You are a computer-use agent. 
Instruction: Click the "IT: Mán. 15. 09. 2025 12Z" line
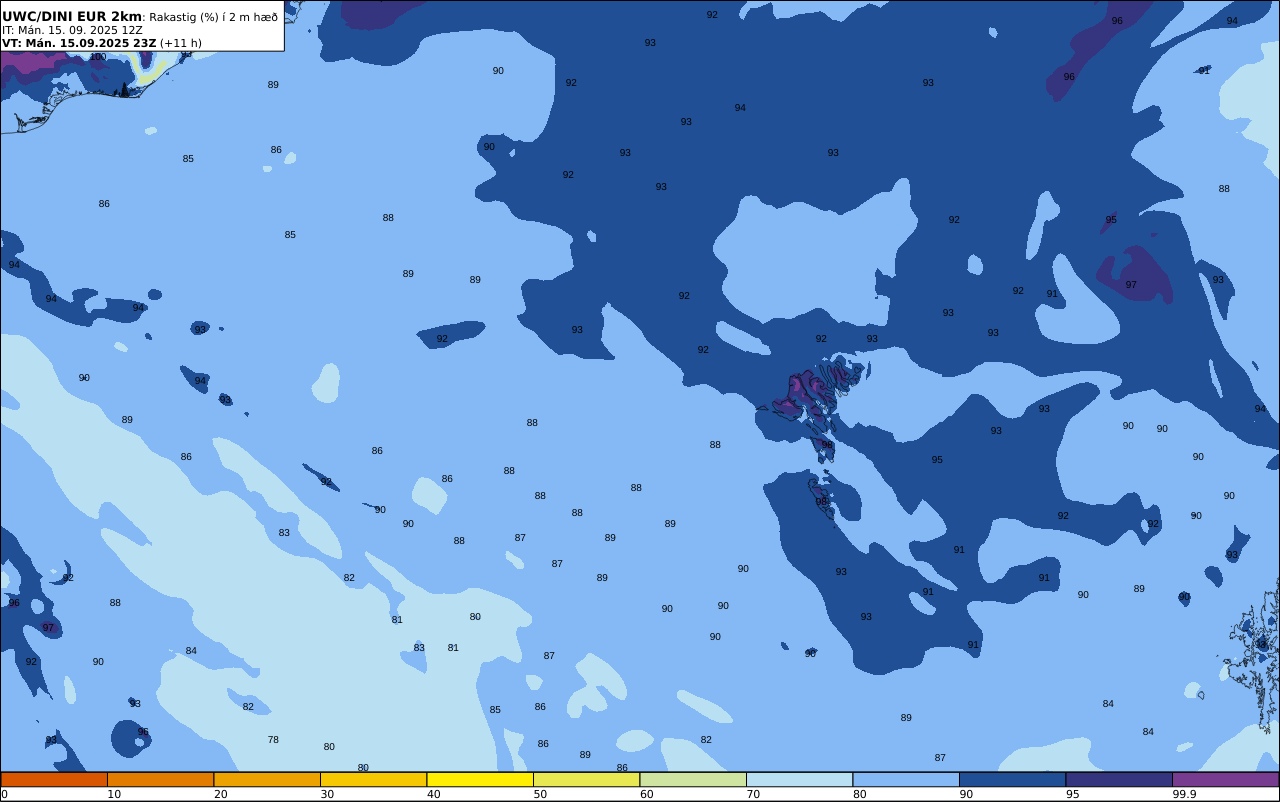click(72, 30)
